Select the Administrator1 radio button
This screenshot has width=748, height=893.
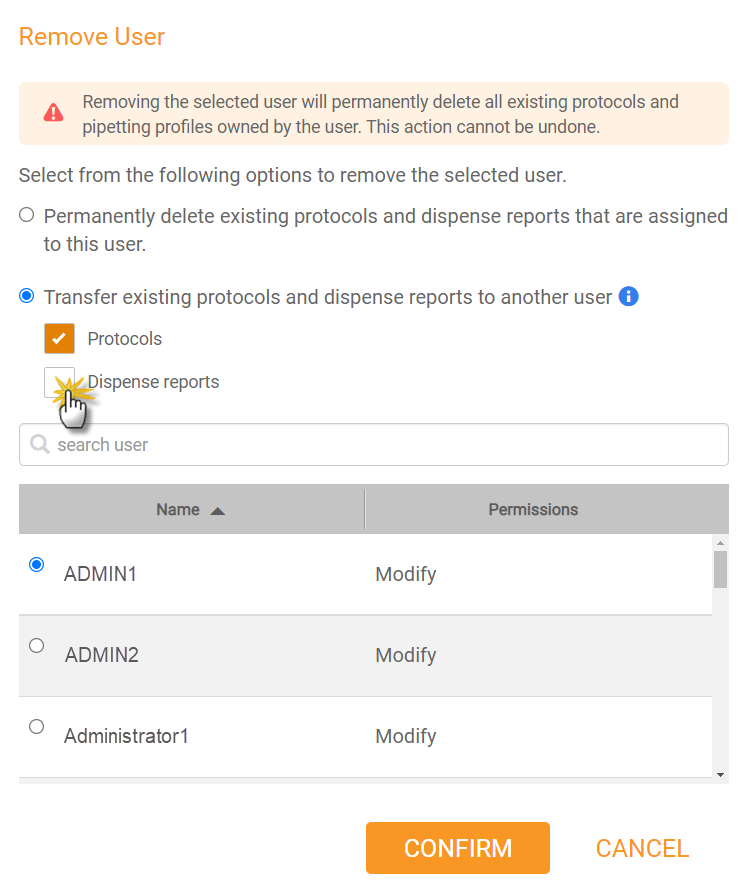(x=36, y=726)
